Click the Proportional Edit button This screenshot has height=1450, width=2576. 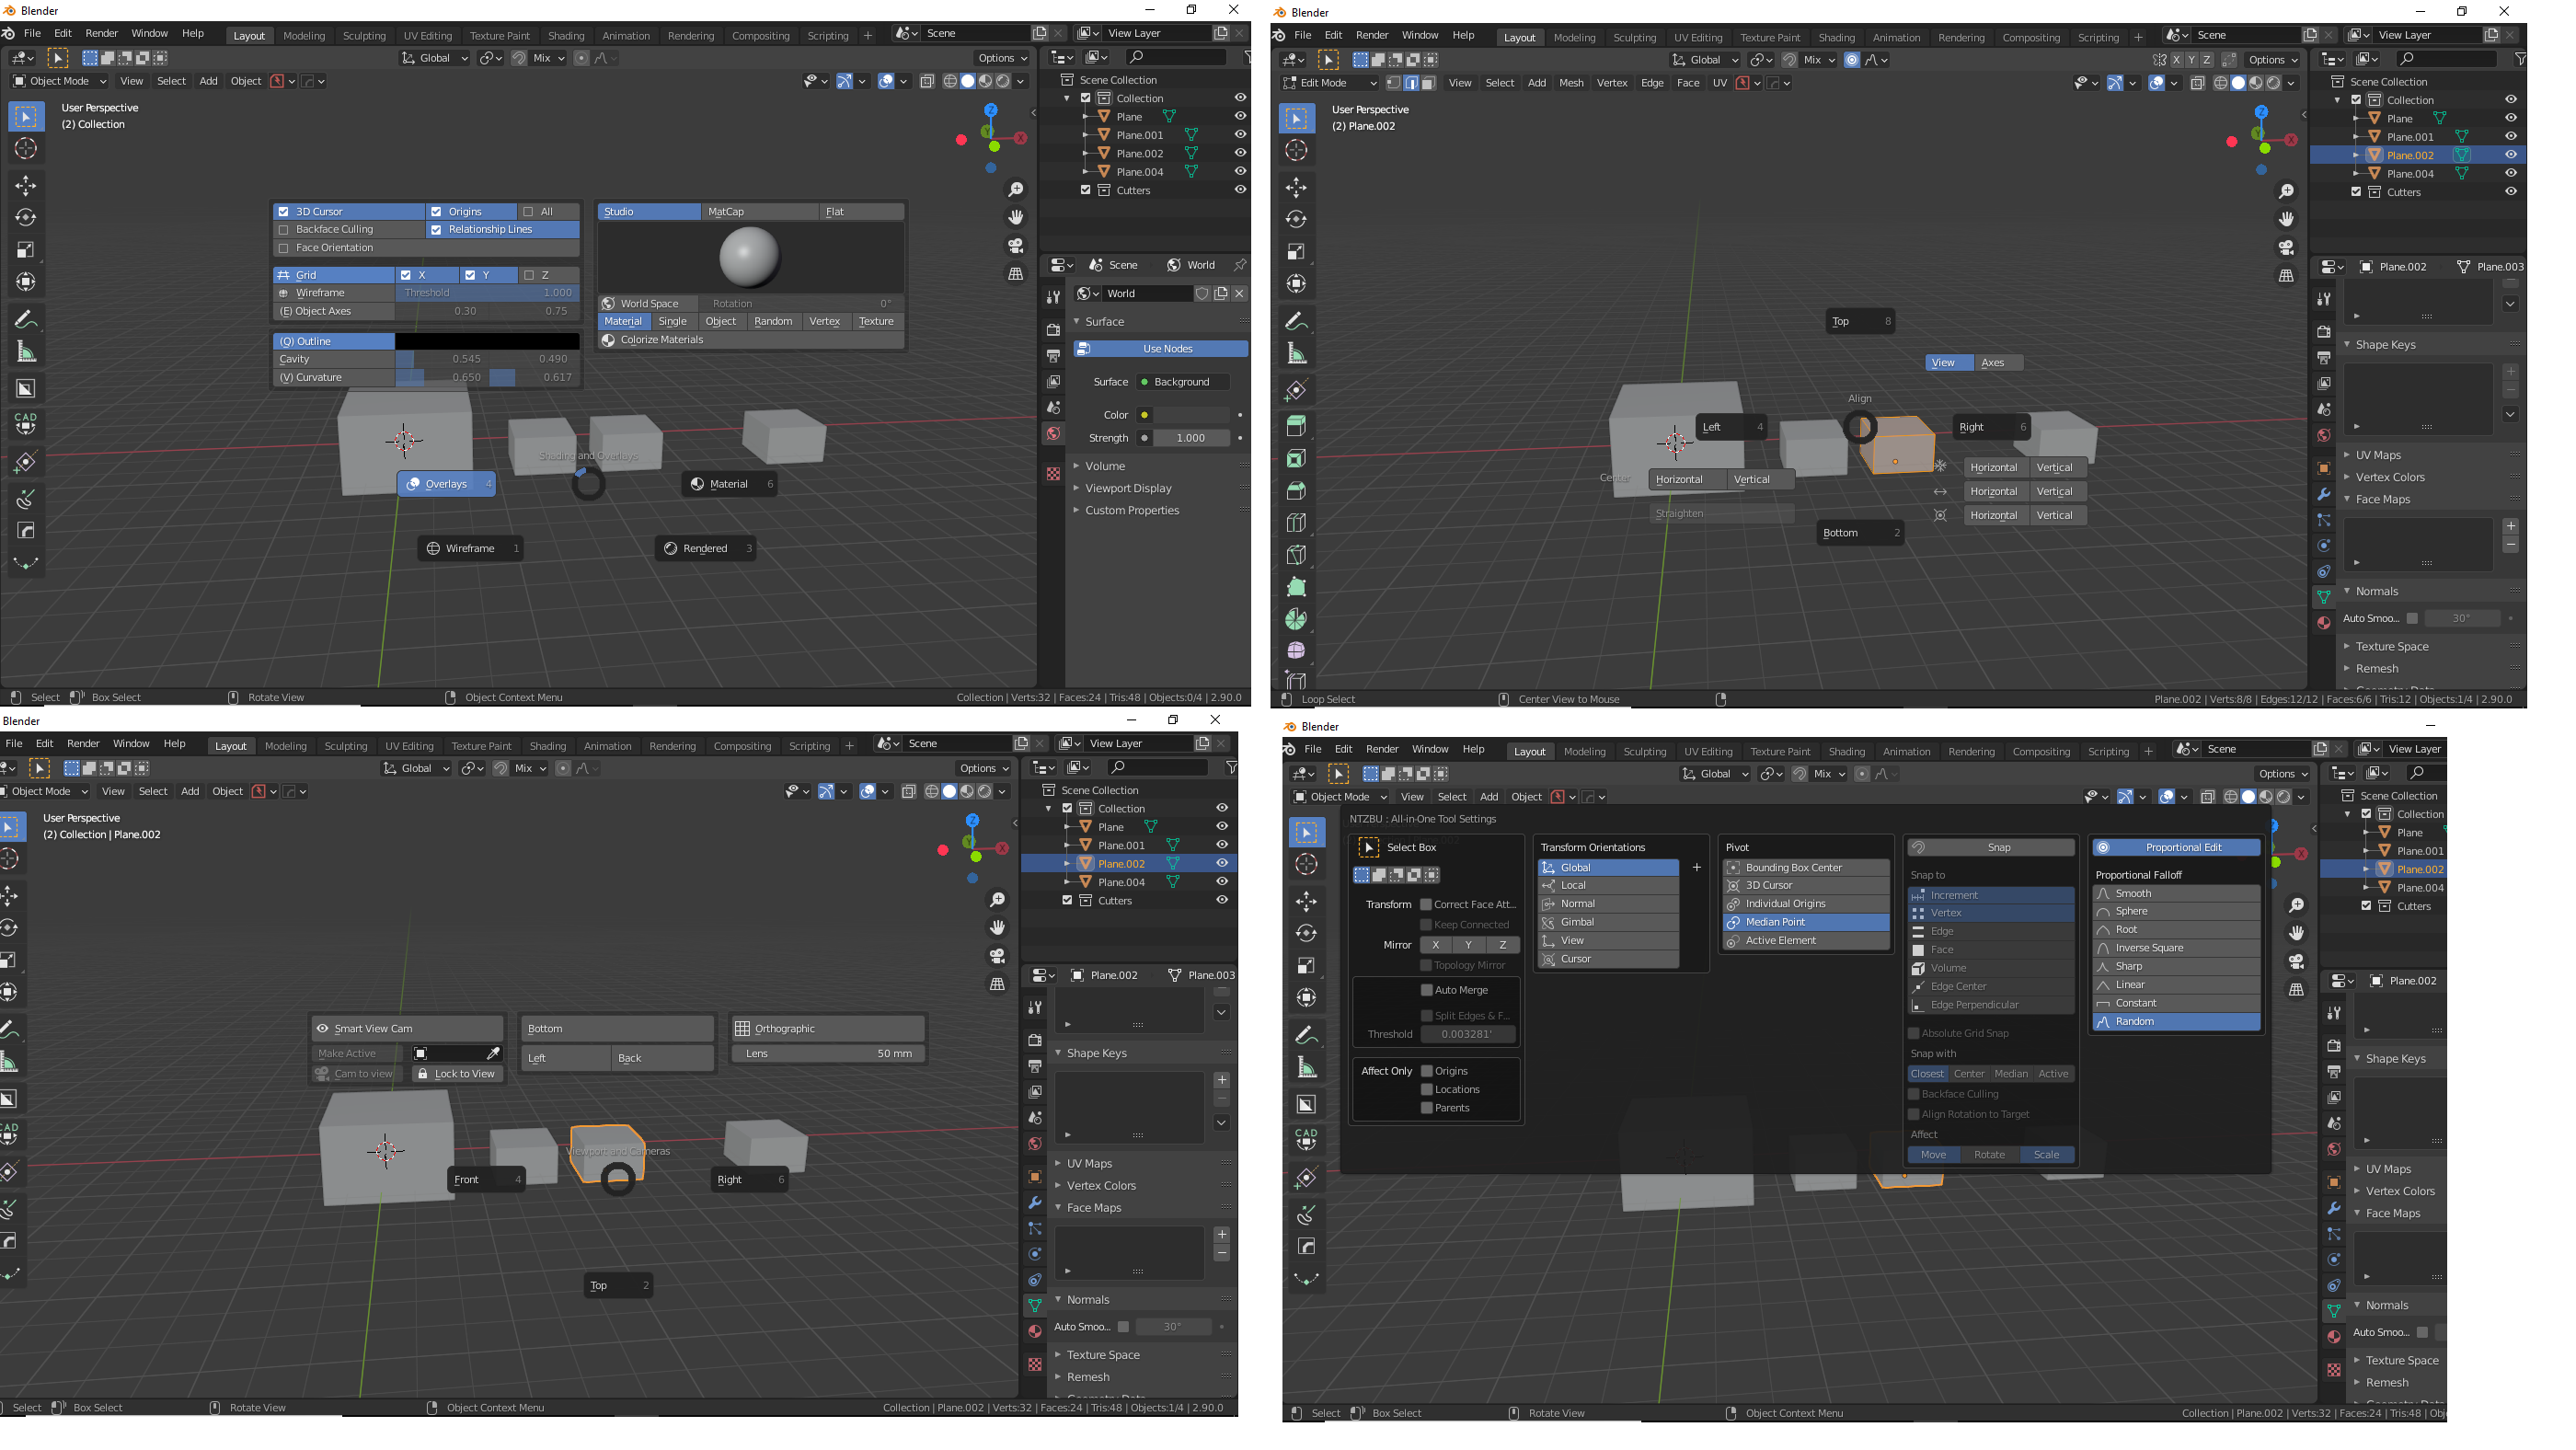[2176, 847]
